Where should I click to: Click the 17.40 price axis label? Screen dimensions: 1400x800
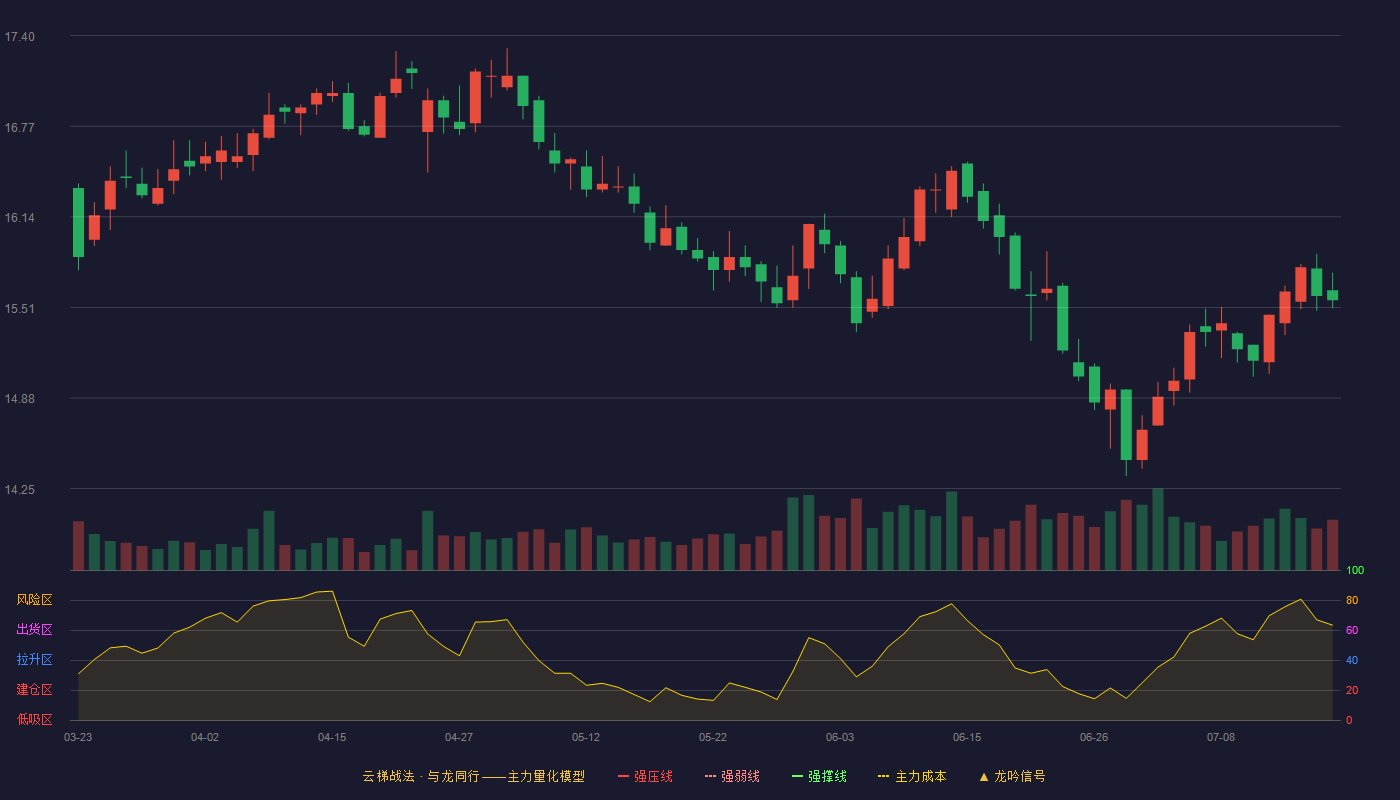tap(20, 37)
